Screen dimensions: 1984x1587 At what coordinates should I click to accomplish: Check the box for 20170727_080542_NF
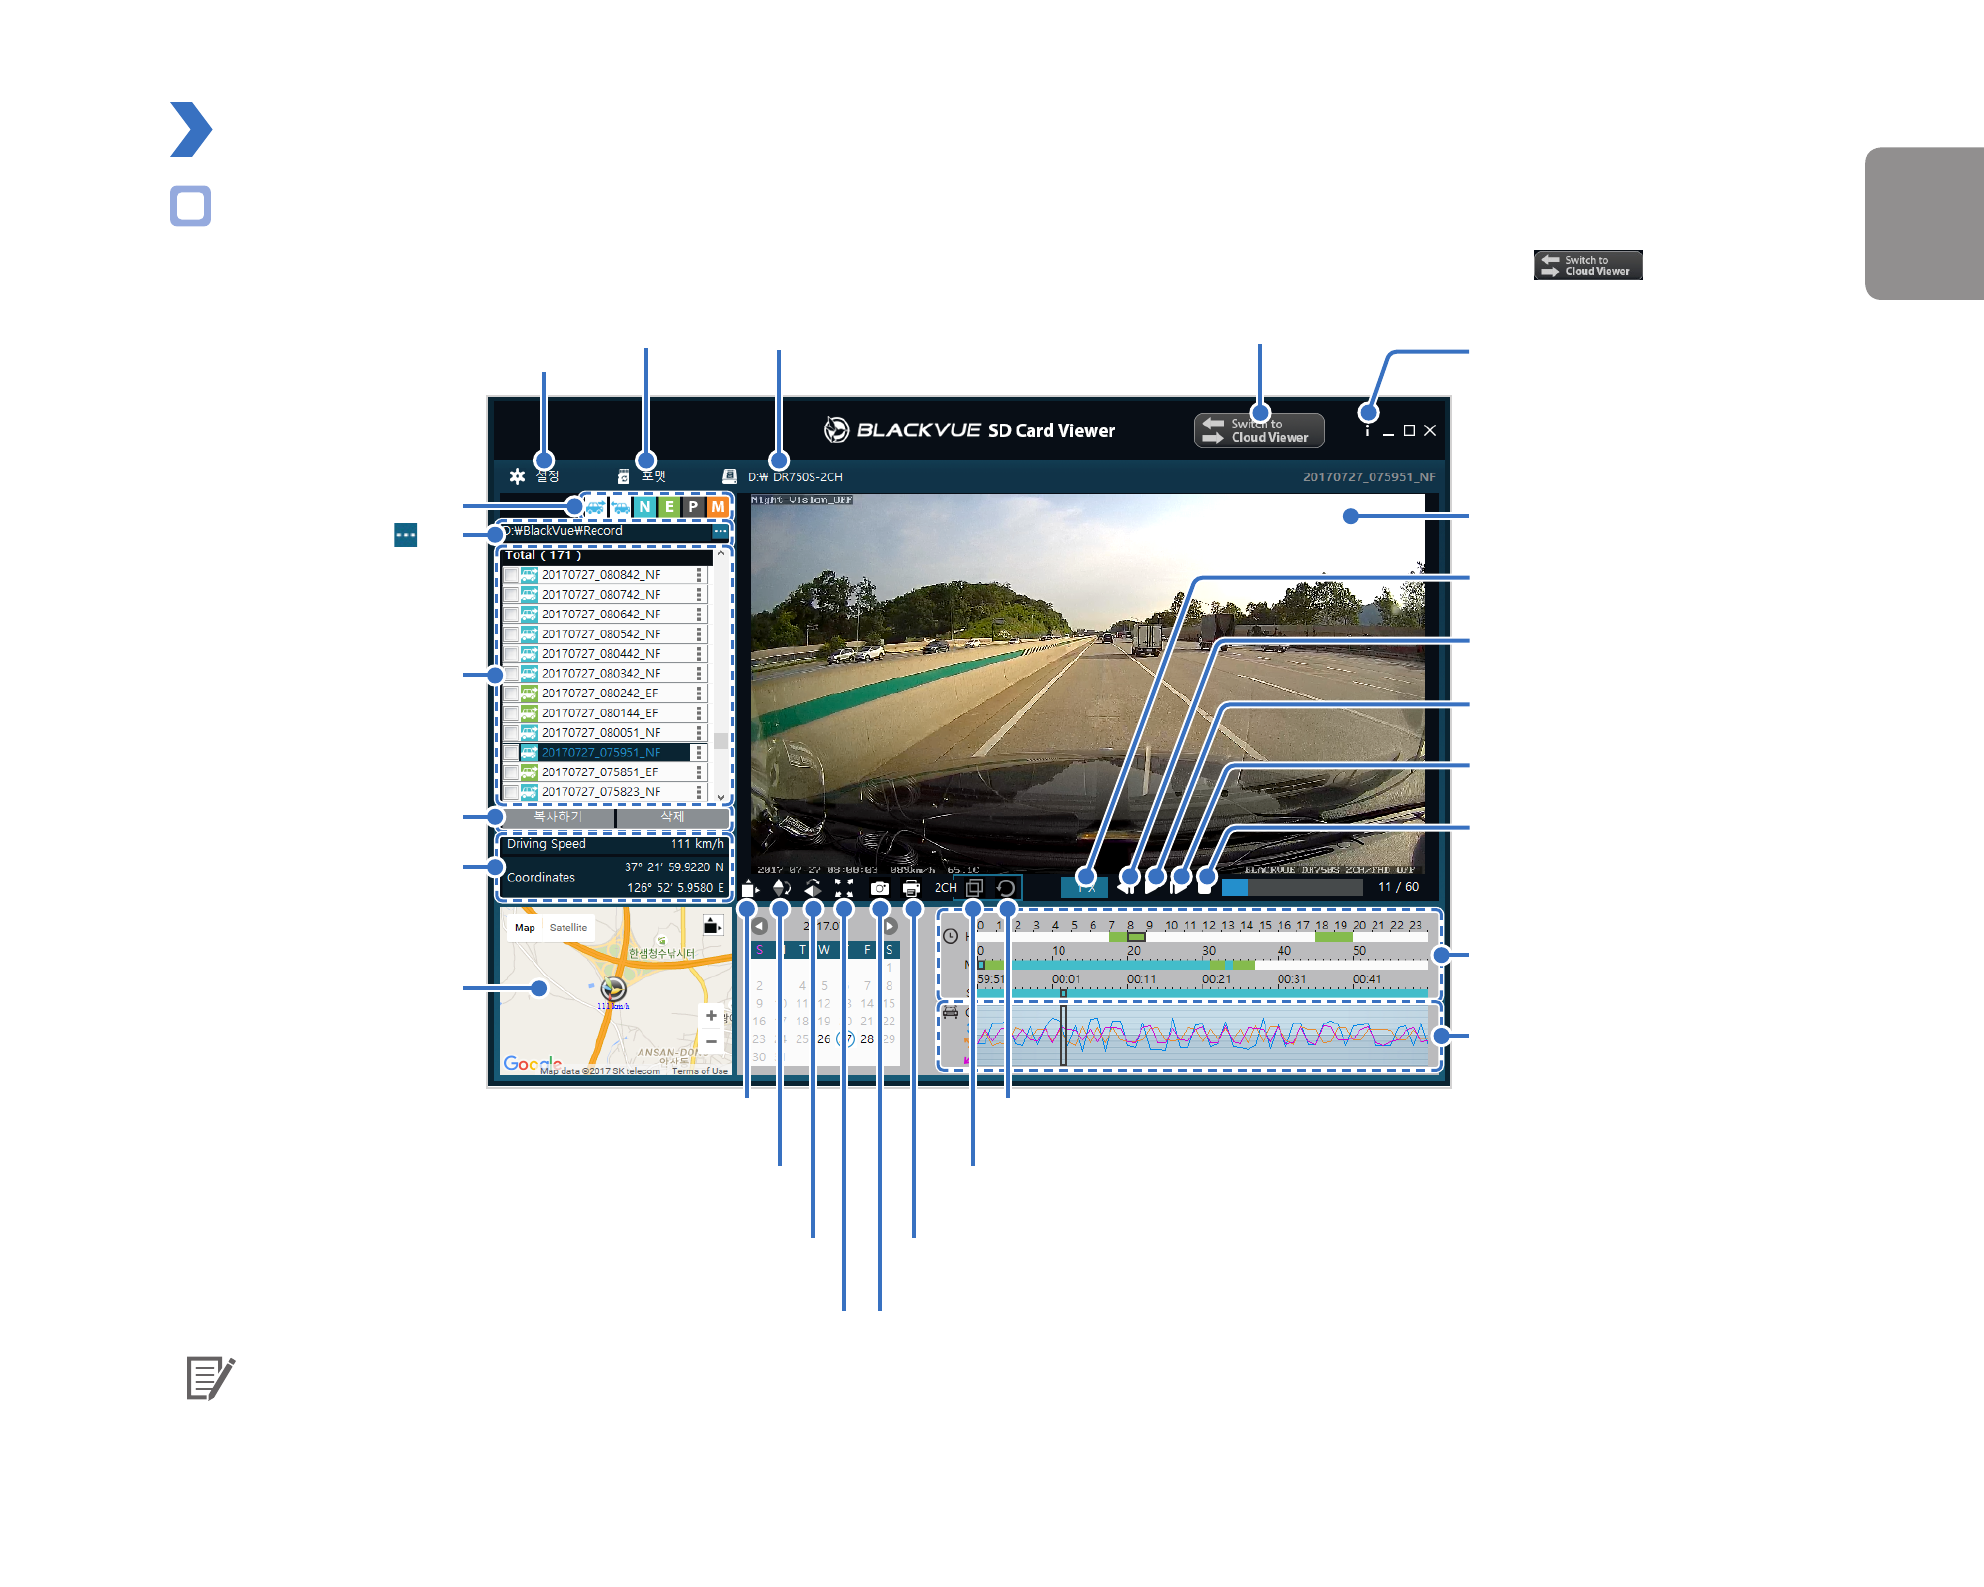511,634
